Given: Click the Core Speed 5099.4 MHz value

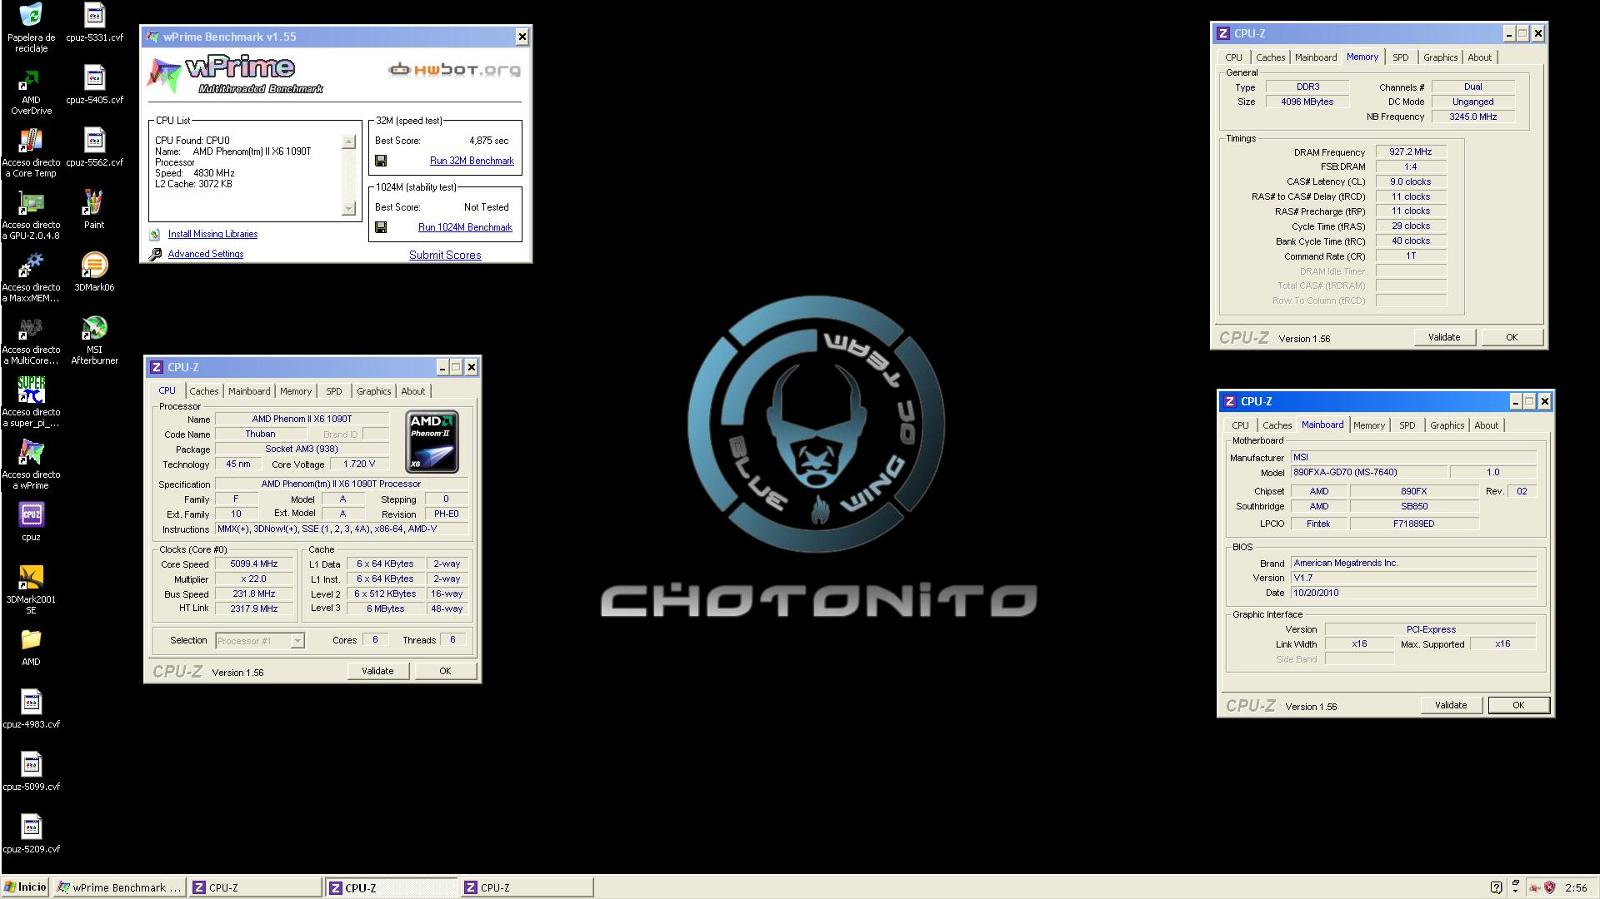Looking at the screenshot, I should pos(255,565).
